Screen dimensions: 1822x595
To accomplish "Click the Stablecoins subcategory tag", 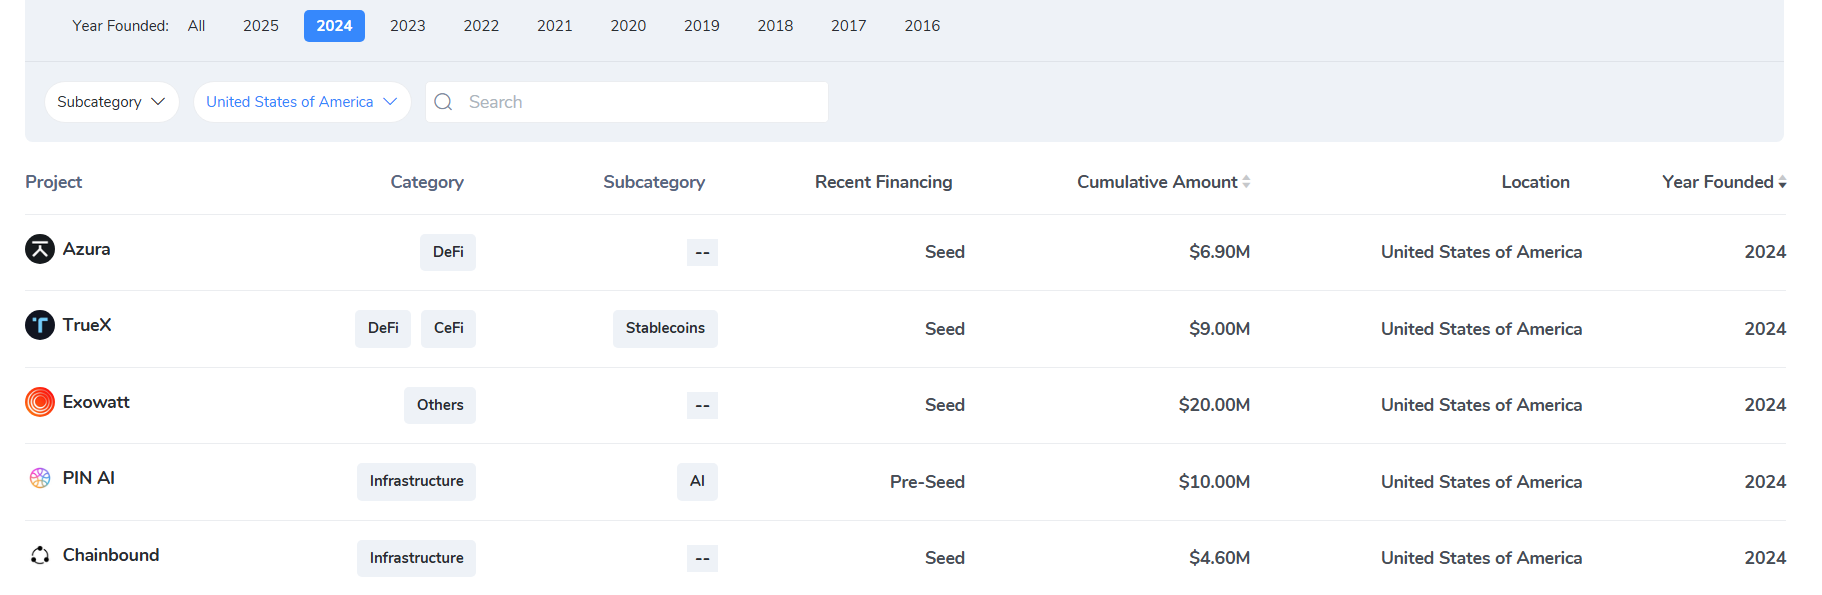I will 665,328.
